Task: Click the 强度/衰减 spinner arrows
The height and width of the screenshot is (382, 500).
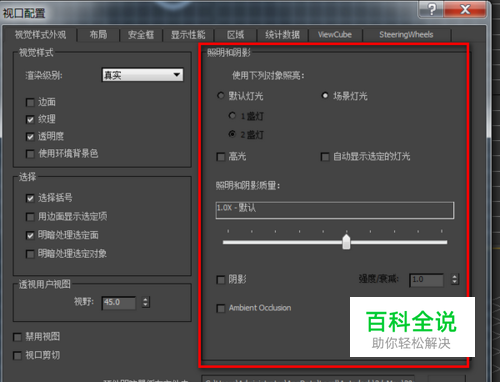Action: pyautogui.click(x=455, y=279)
